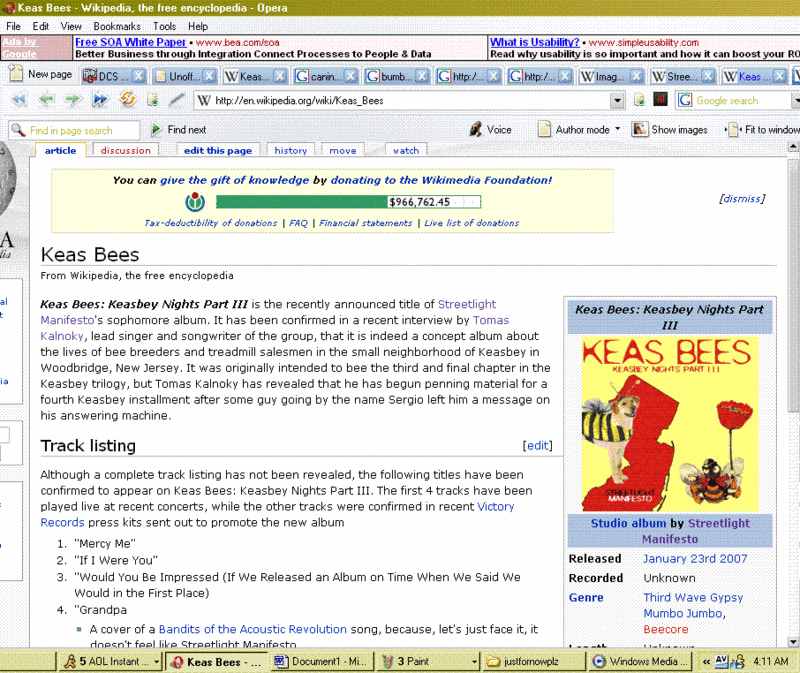The height and width of the screenshot is (673, 800).
Task: Open the View menu
Action: 71,27
